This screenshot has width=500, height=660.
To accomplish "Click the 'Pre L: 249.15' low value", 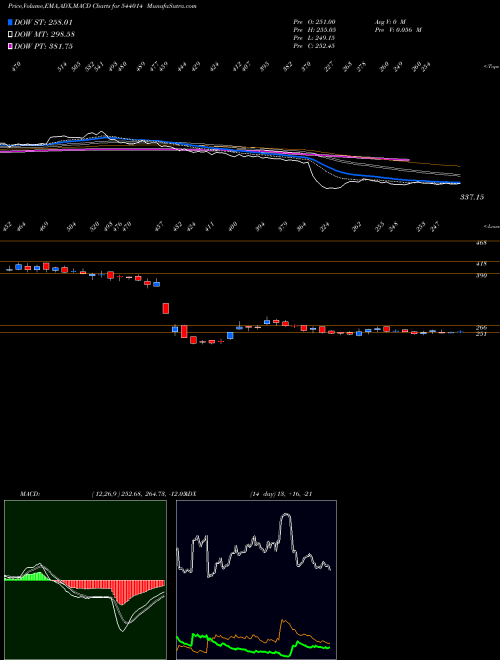I will click(x=314, y=38).
